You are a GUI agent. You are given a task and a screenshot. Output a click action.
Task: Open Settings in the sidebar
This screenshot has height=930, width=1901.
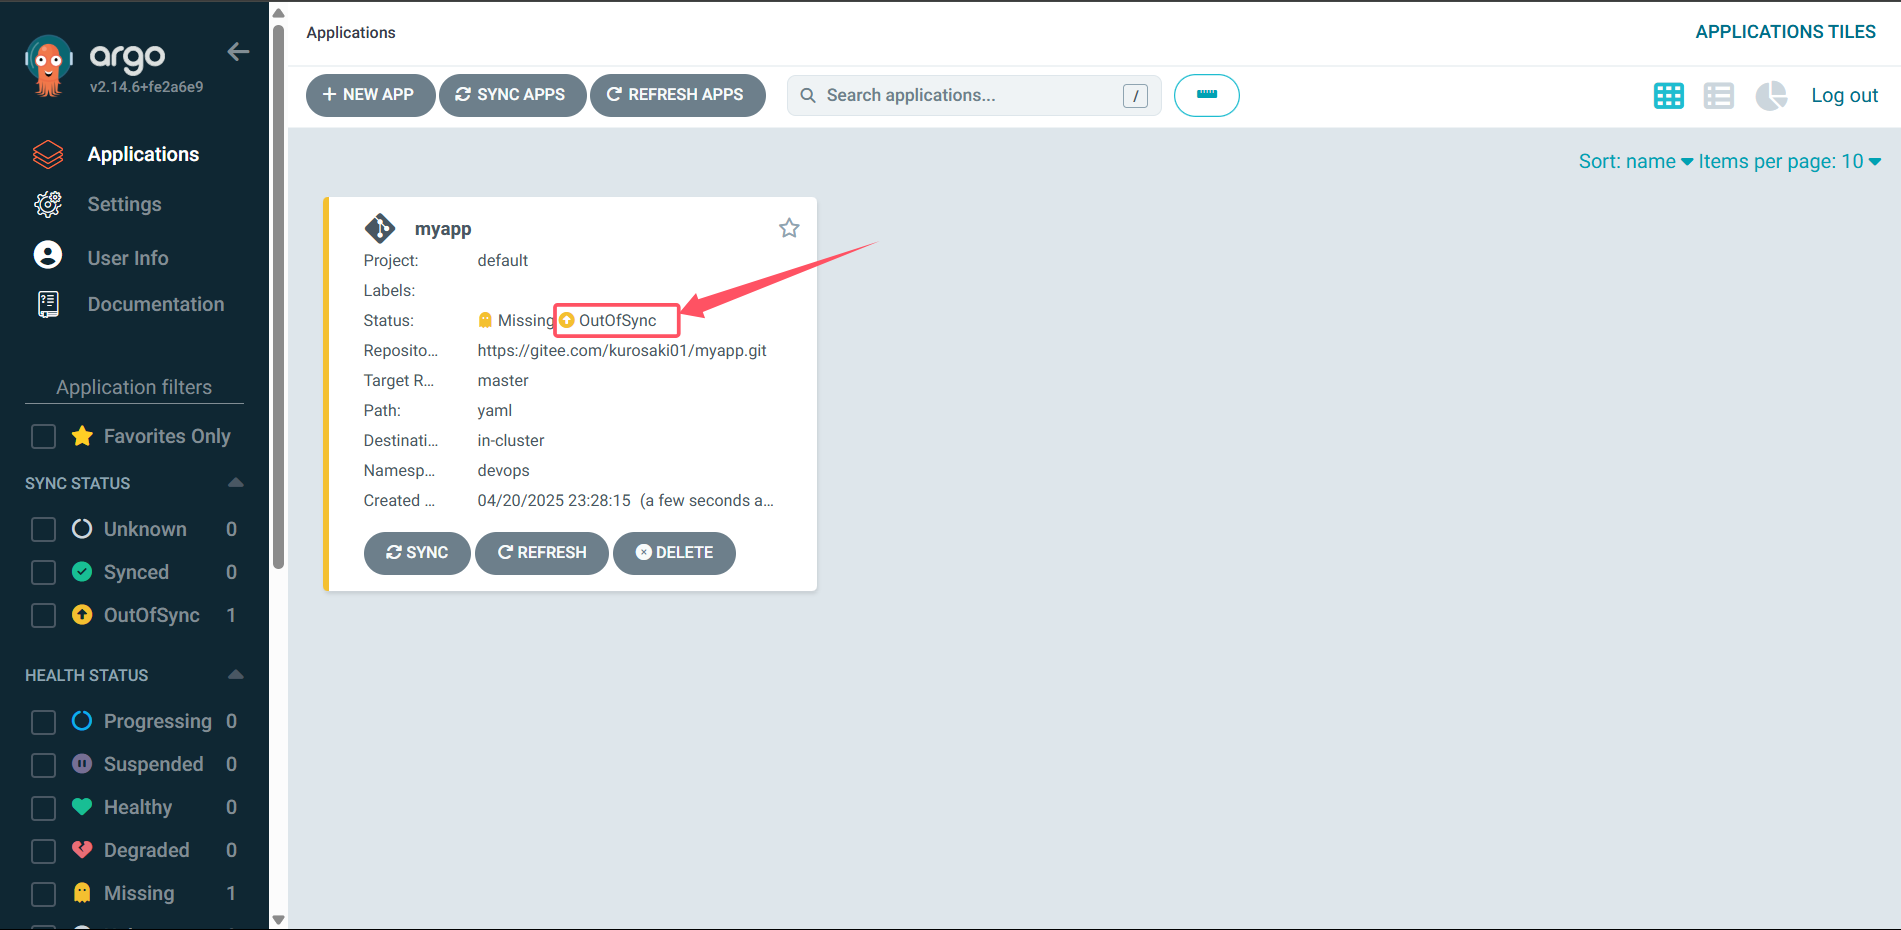(124, 204)
